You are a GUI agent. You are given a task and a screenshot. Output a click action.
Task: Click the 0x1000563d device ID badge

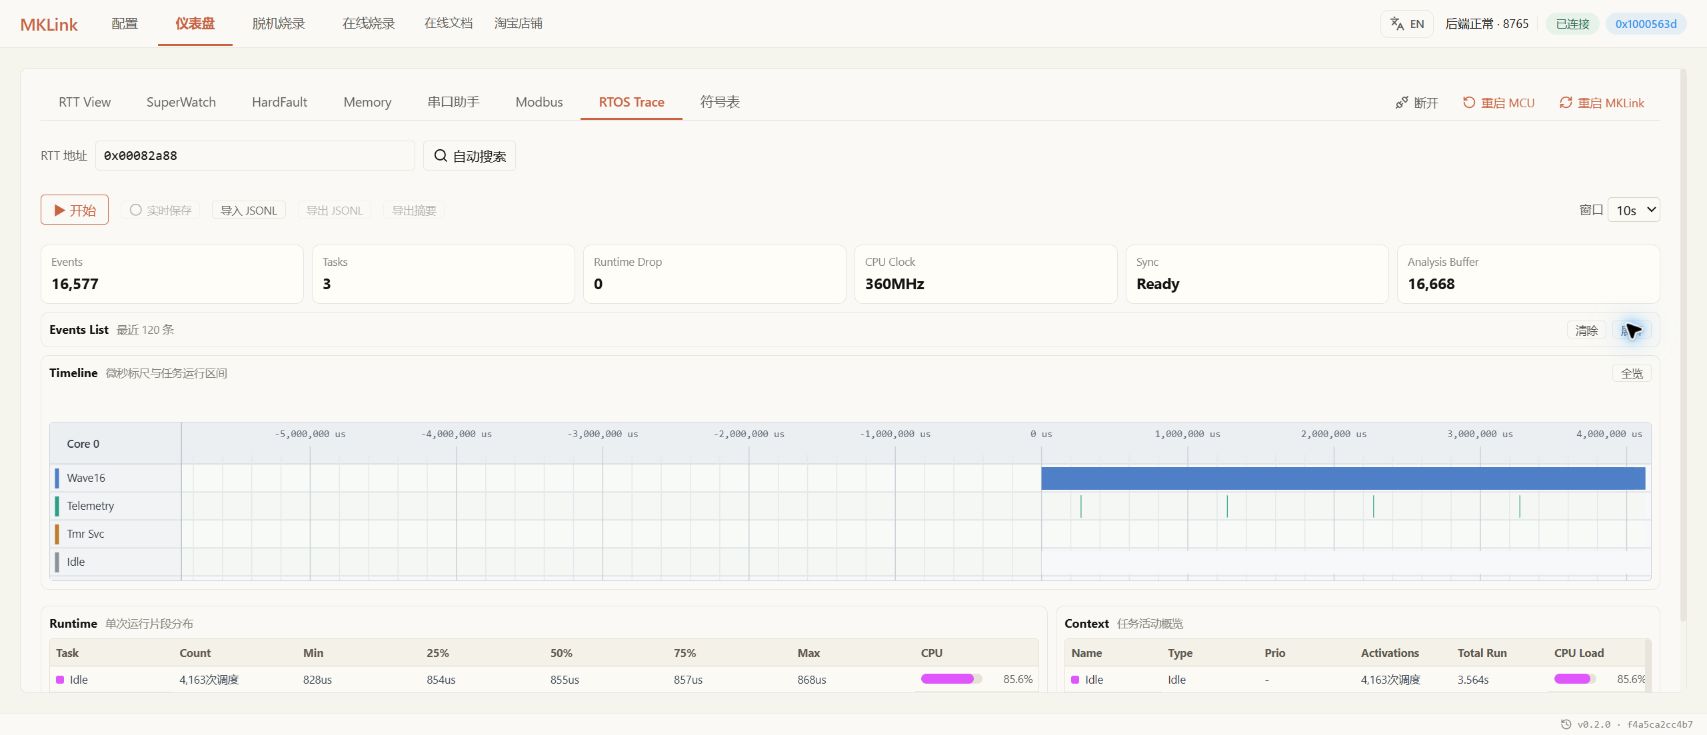[1646, 24]
